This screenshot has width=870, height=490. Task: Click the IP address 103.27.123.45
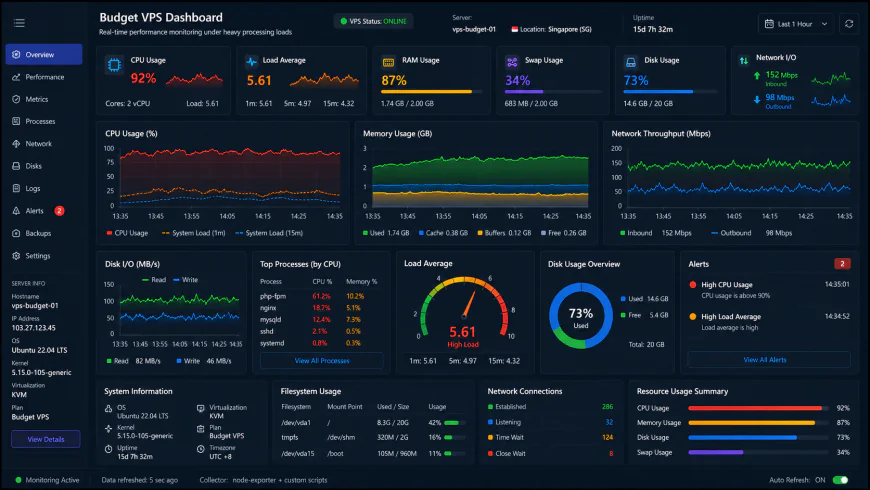point(33,328)
